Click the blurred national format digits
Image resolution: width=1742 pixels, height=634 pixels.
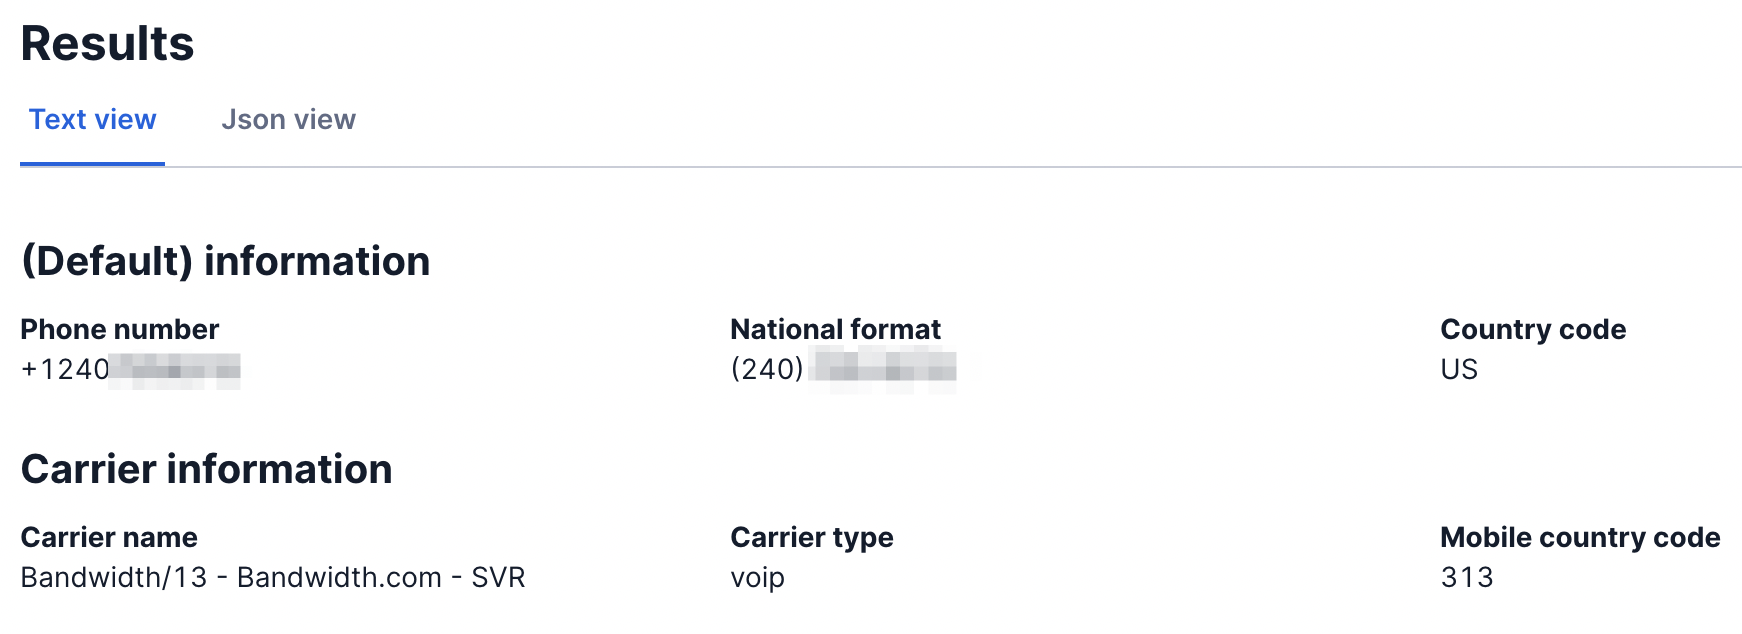coord(882,370)
